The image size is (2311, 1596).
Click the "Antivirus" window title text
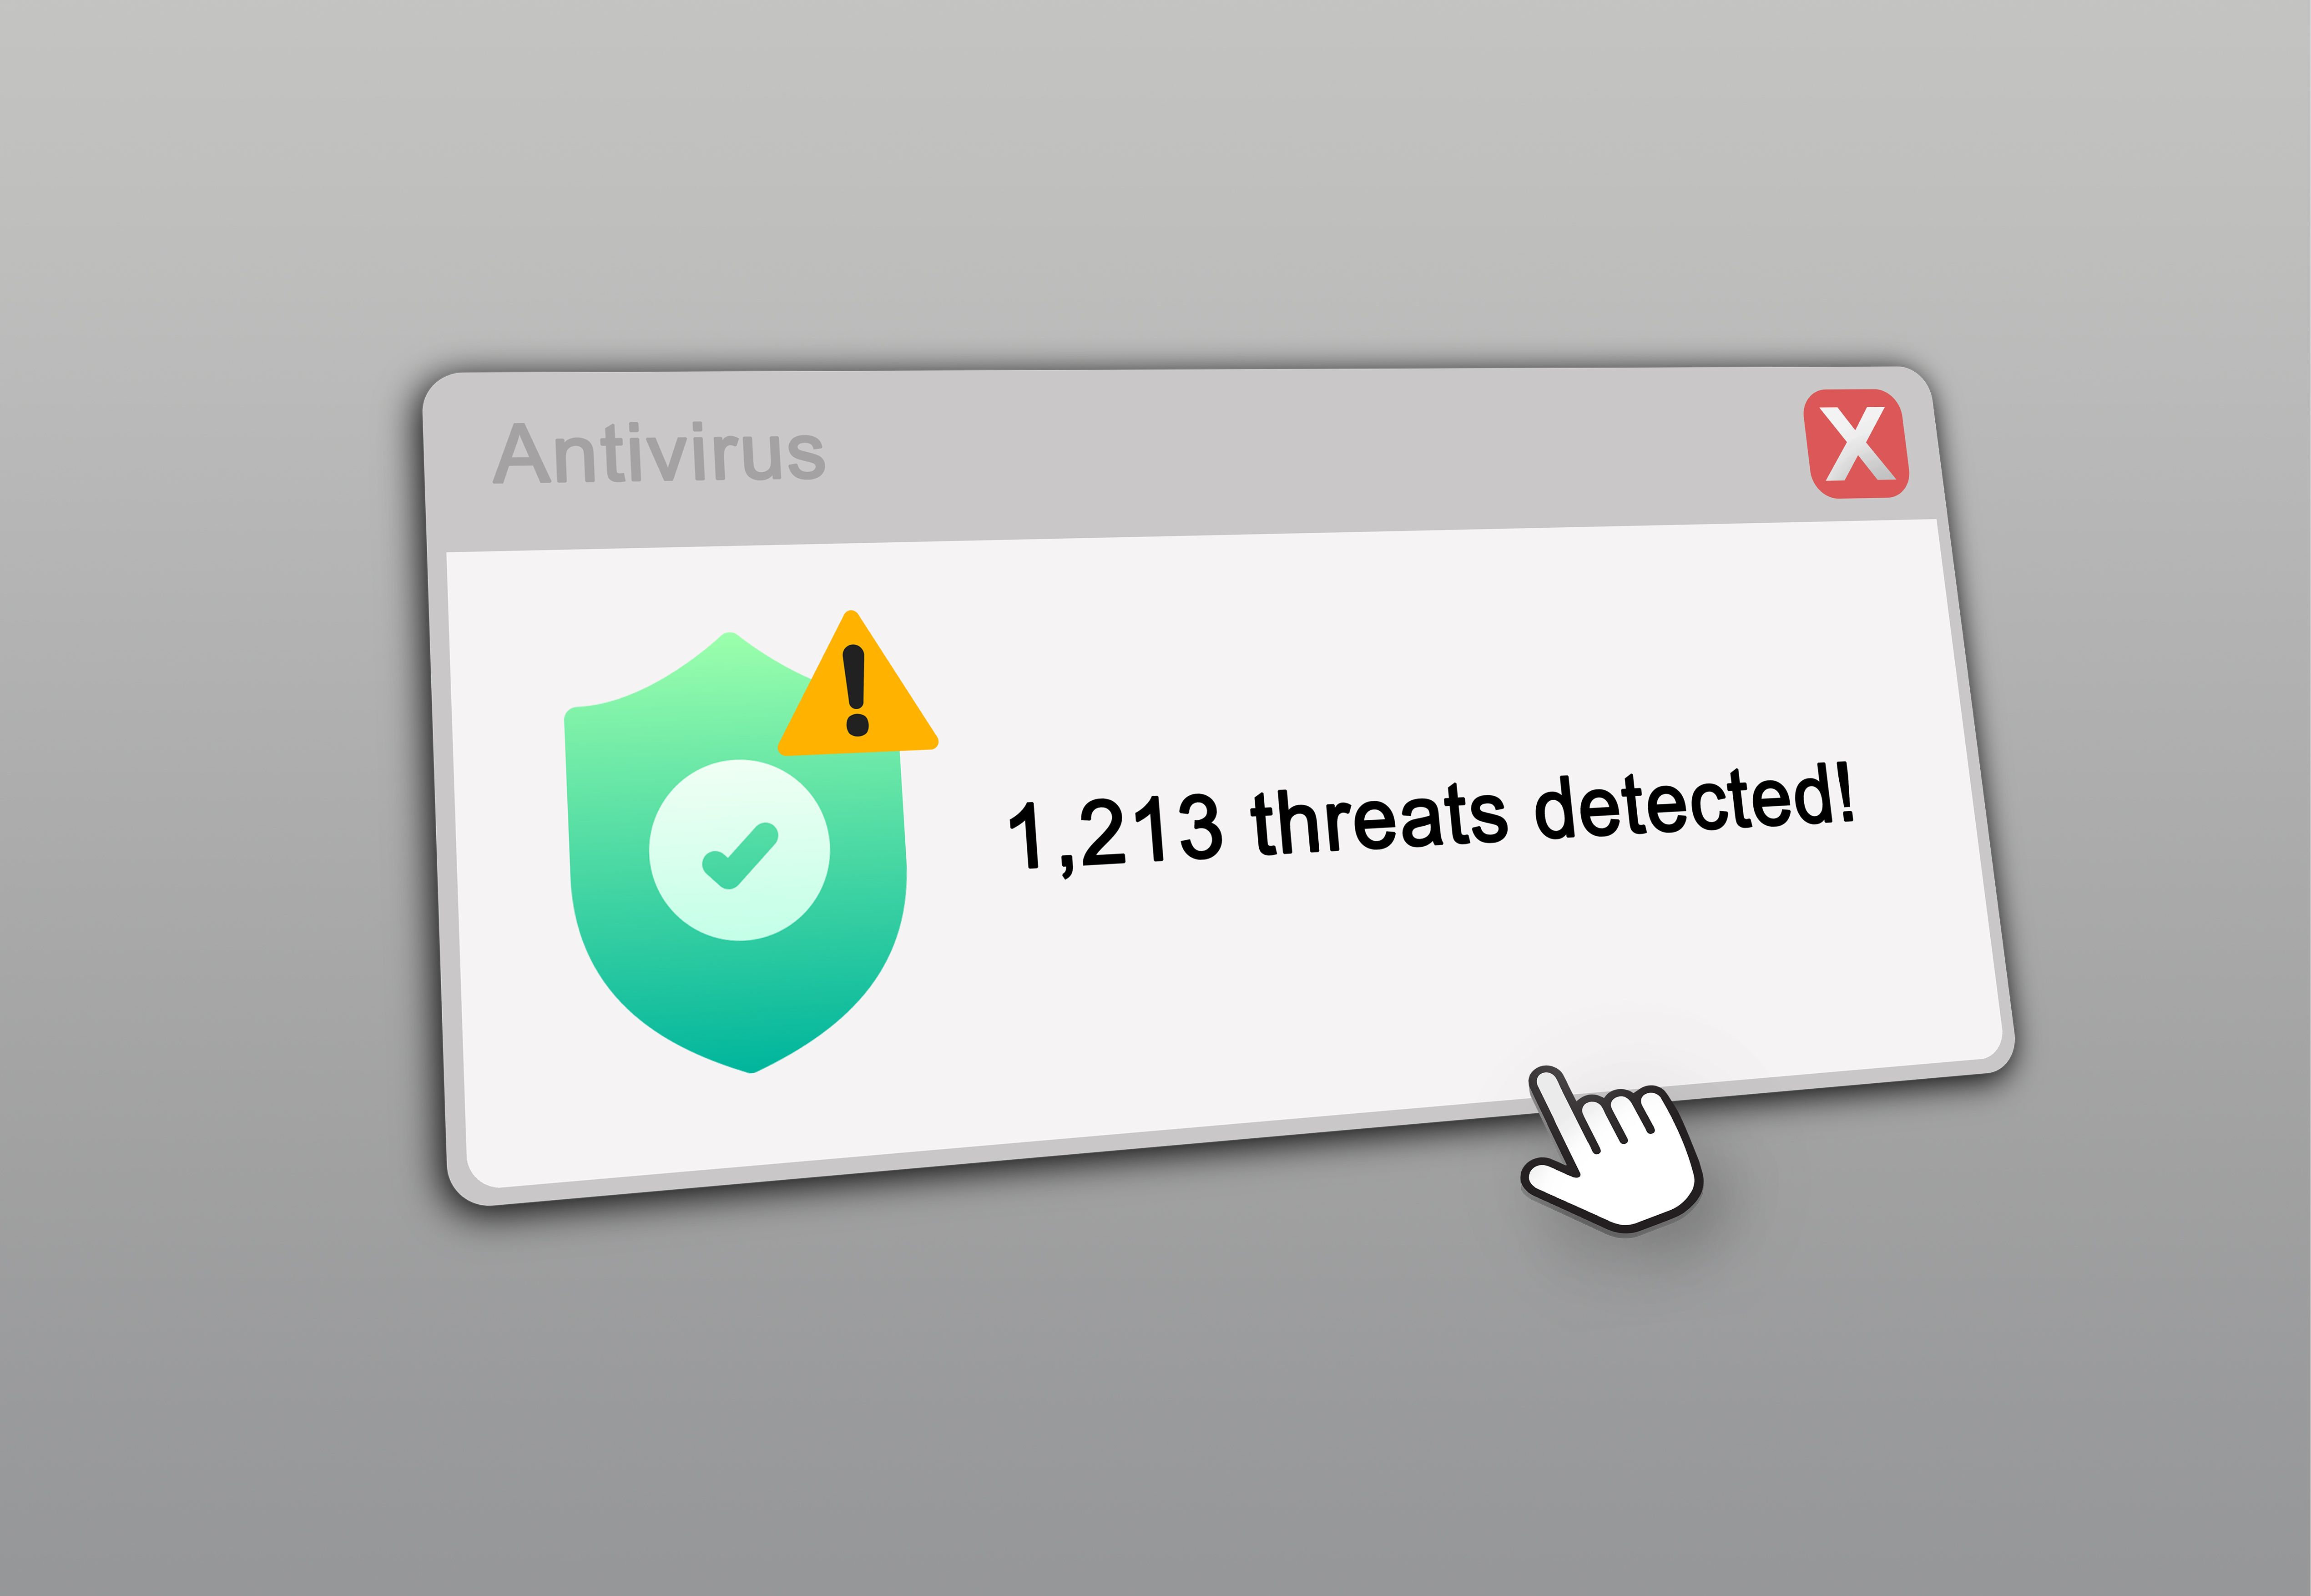coord(659,453)
